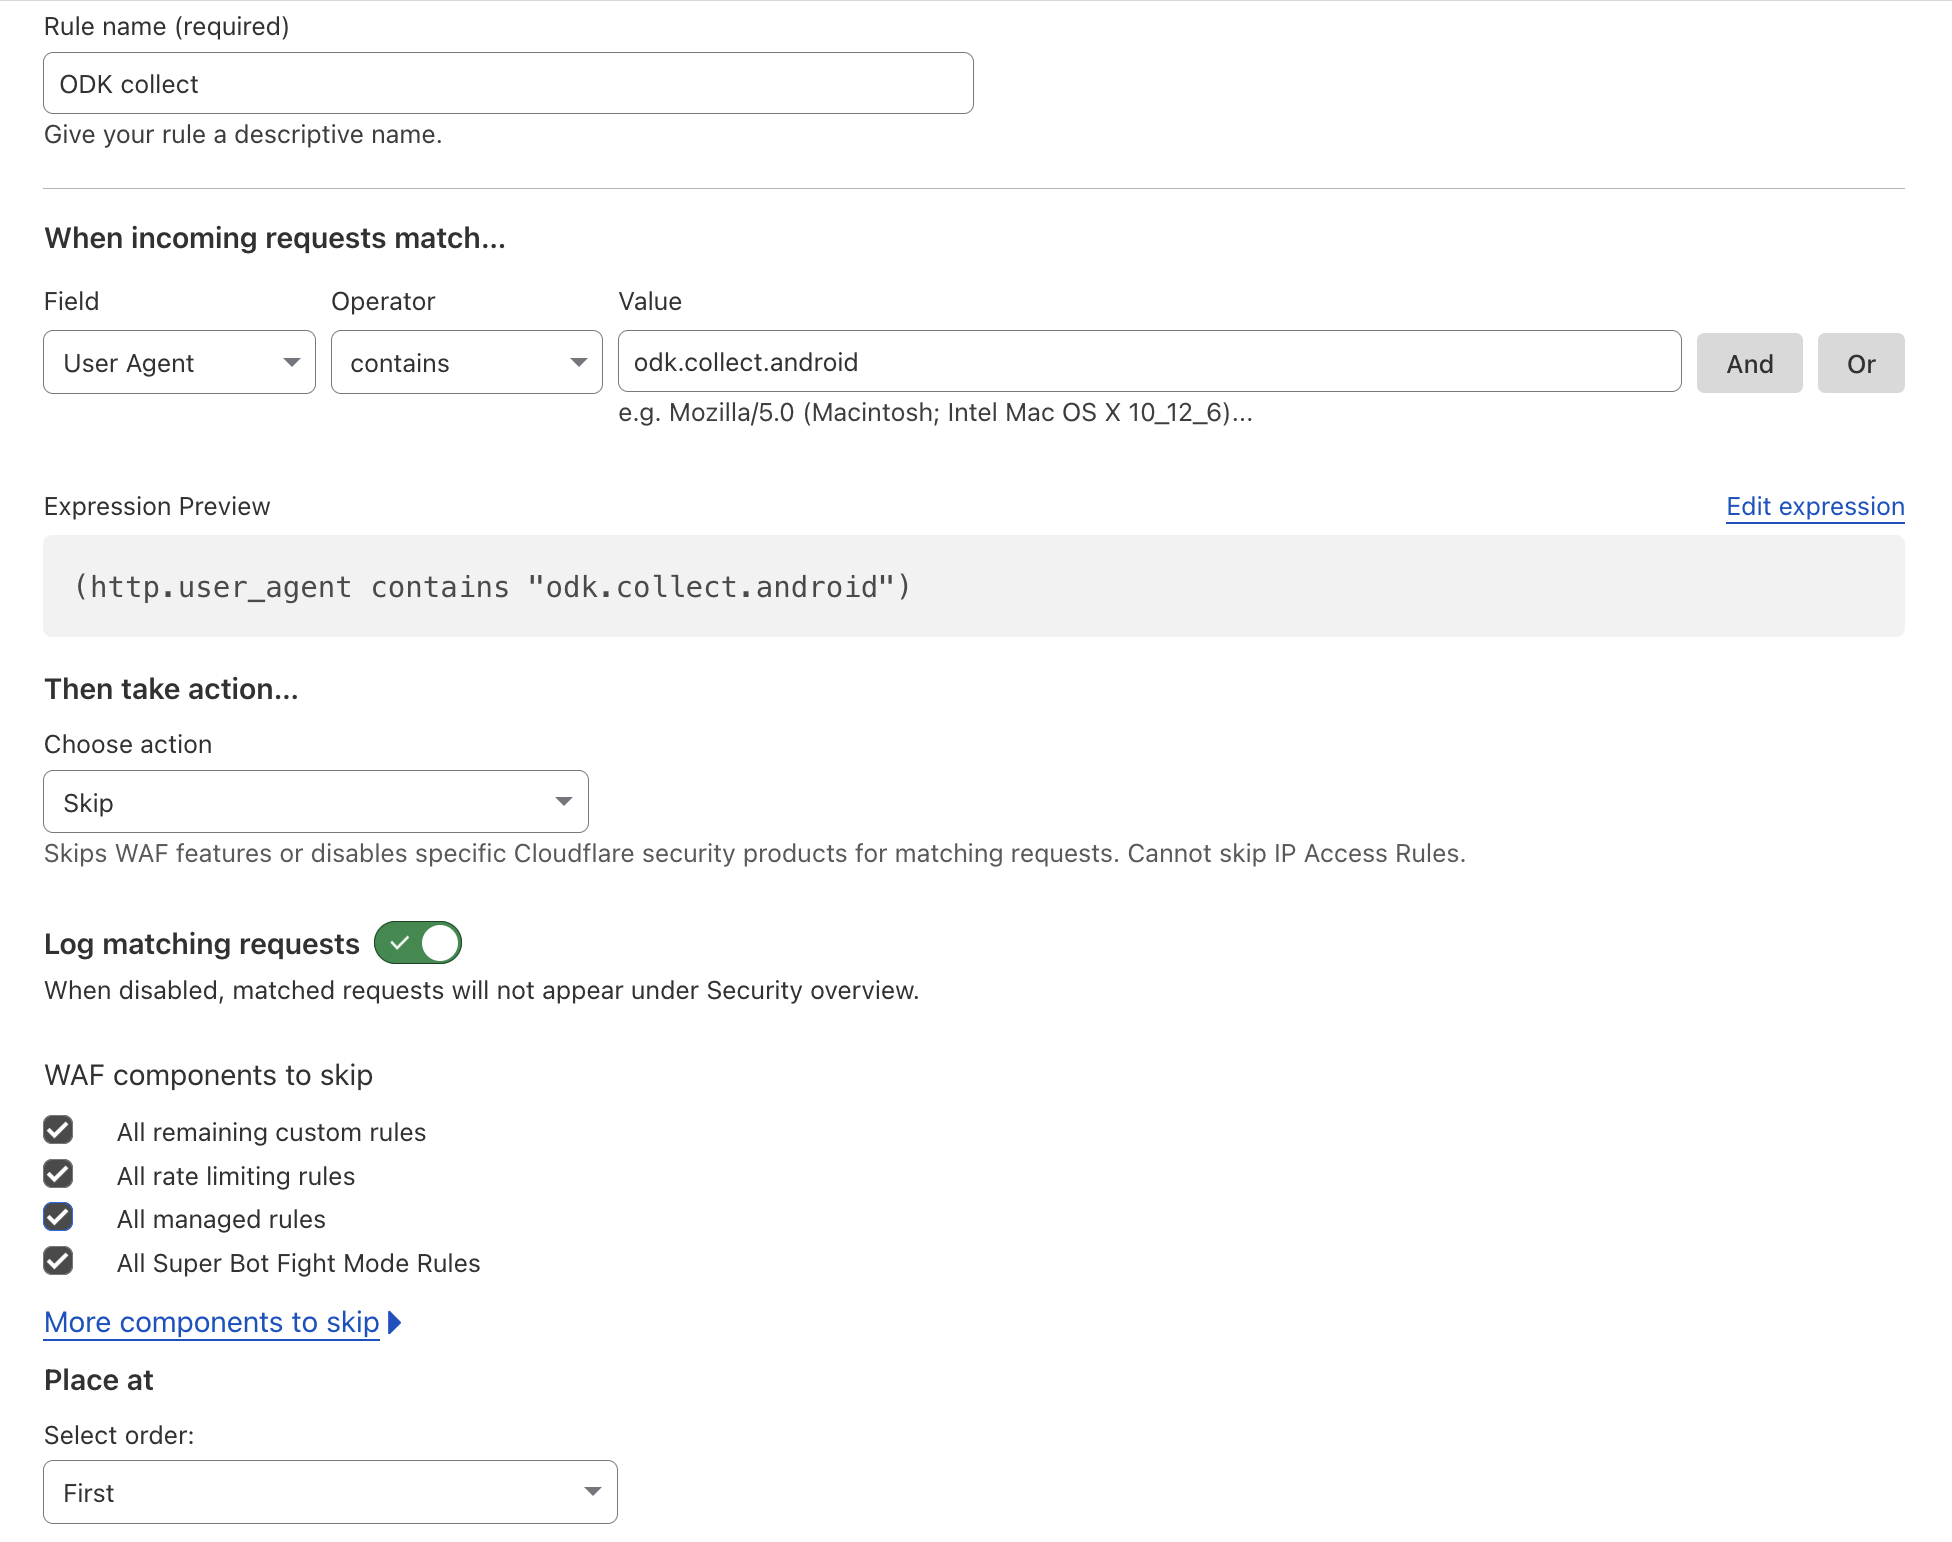Screen dimensions: 1952x1542
Task: Uncheck All remaining custom rules
Action: coord(58,1130)
